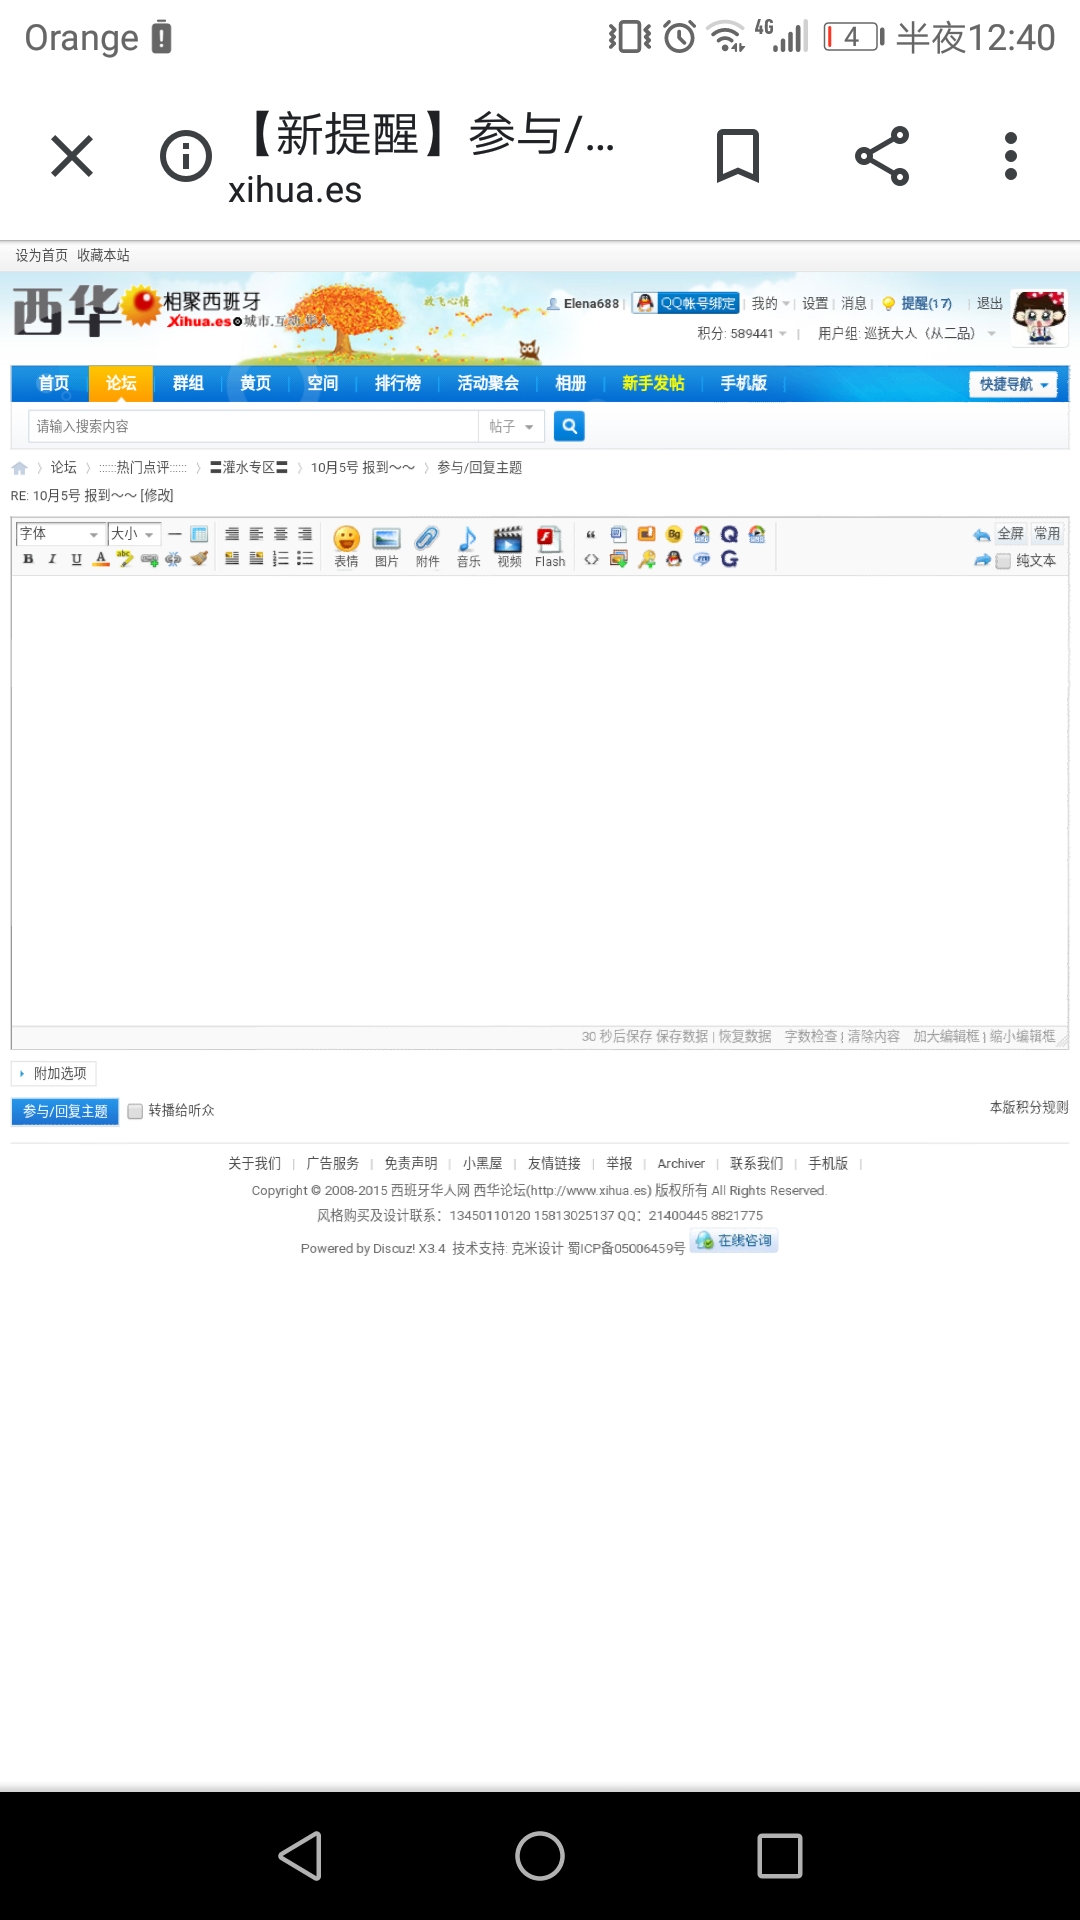The height and width of the screenshot is (1920, 1080).
Task: Open the 群组 groups tab
Action: click(188, 383)
